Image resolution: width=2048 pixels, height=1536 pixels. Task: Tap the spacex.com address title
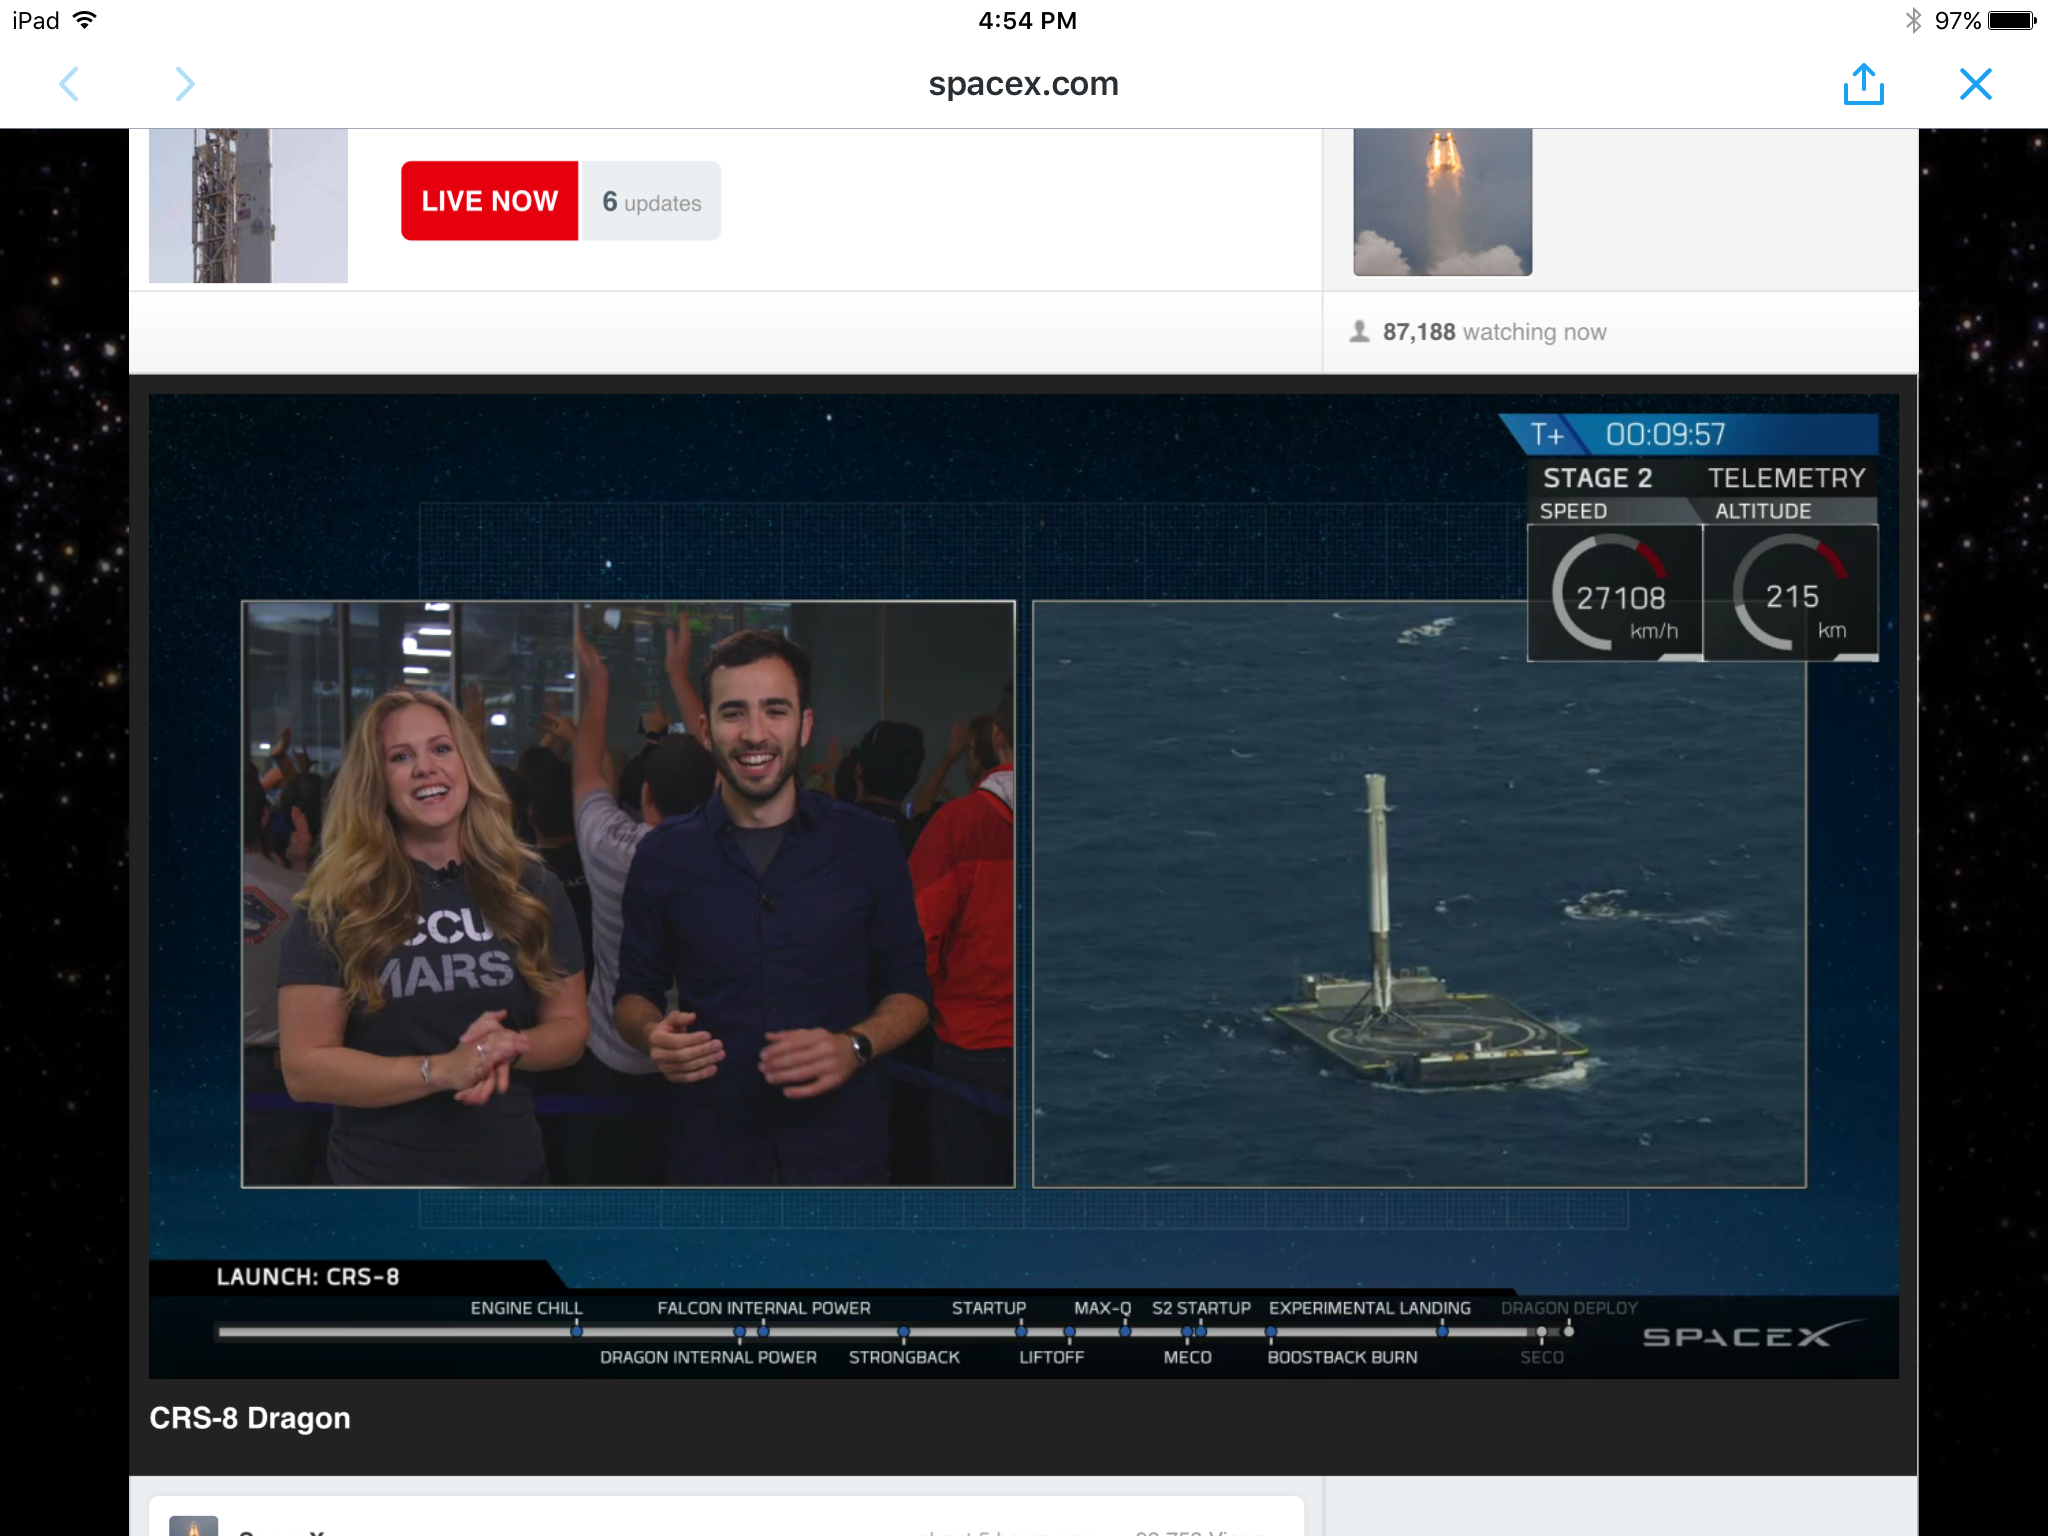pos(1023,84)
